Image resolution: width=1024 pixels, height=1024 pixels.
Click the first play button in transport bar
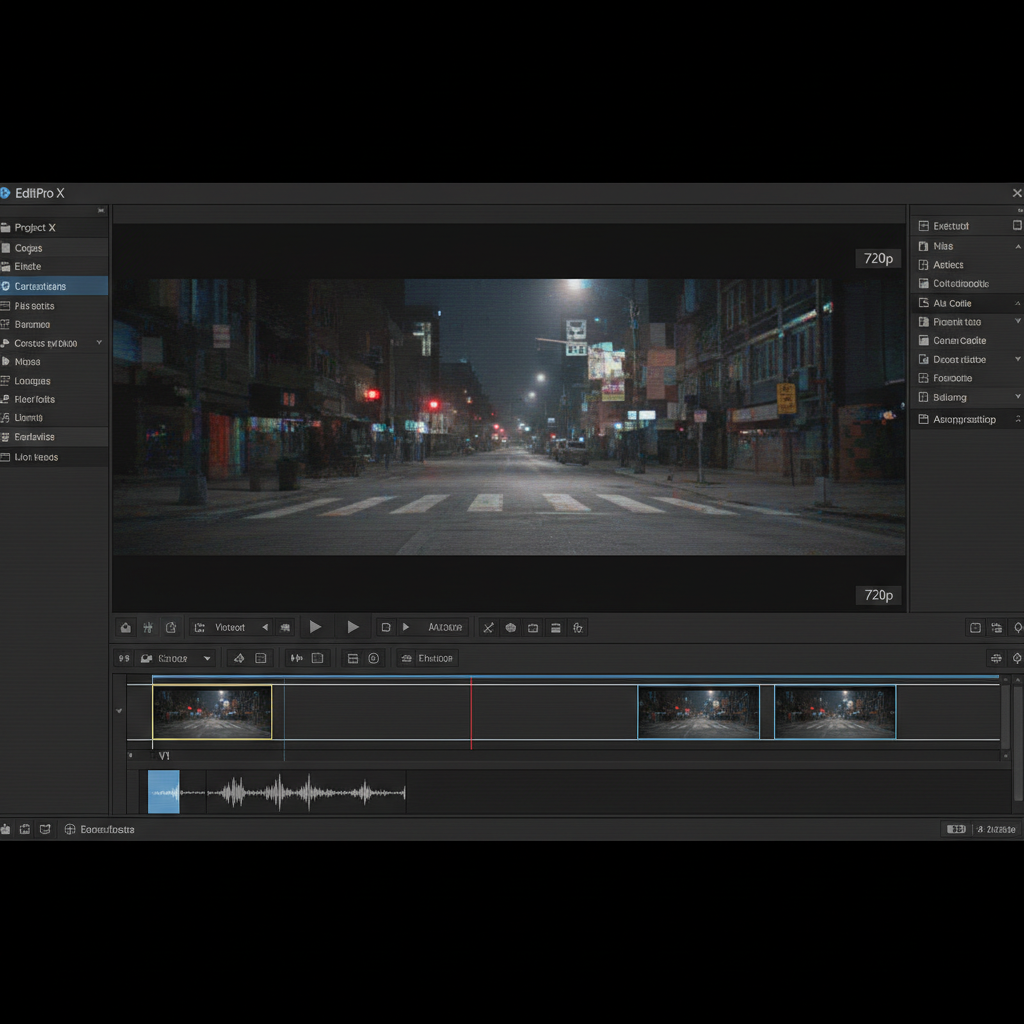coord(315,627)
